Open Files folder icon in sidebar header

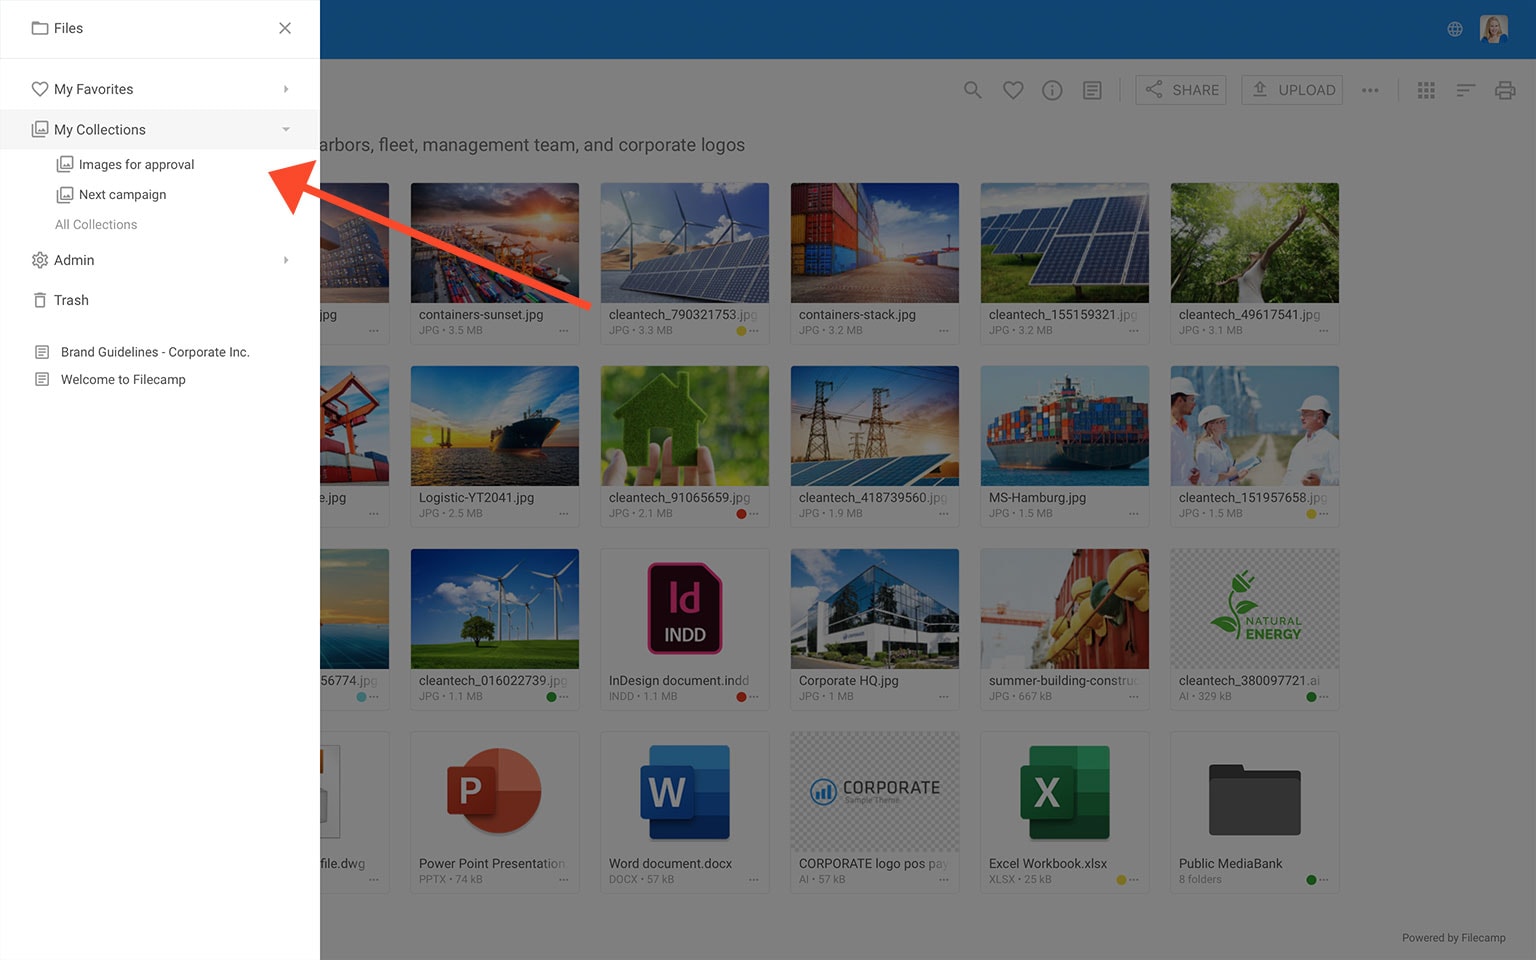[40, 28]
